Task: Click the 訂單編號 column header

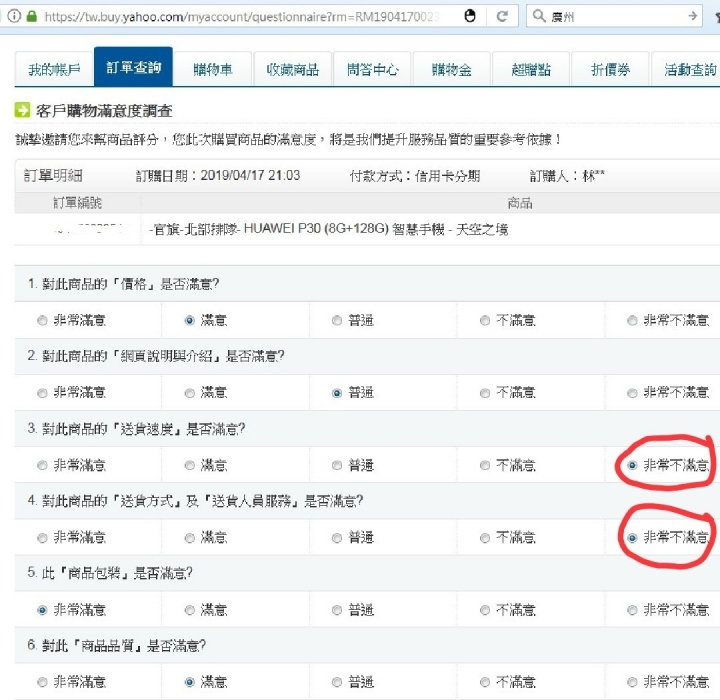Action: coord(77,203)
